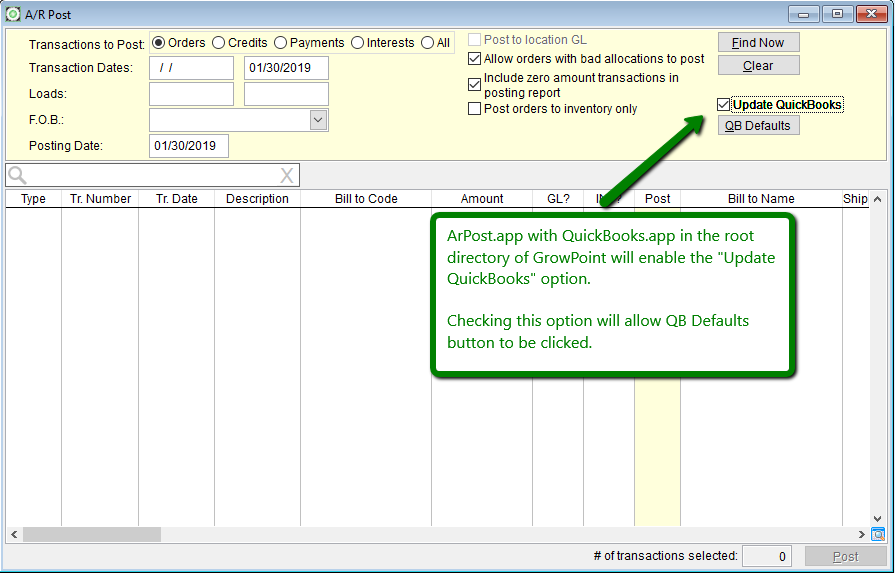Sort by the Type column header
895x573 pixels.
tap(33, 199)
